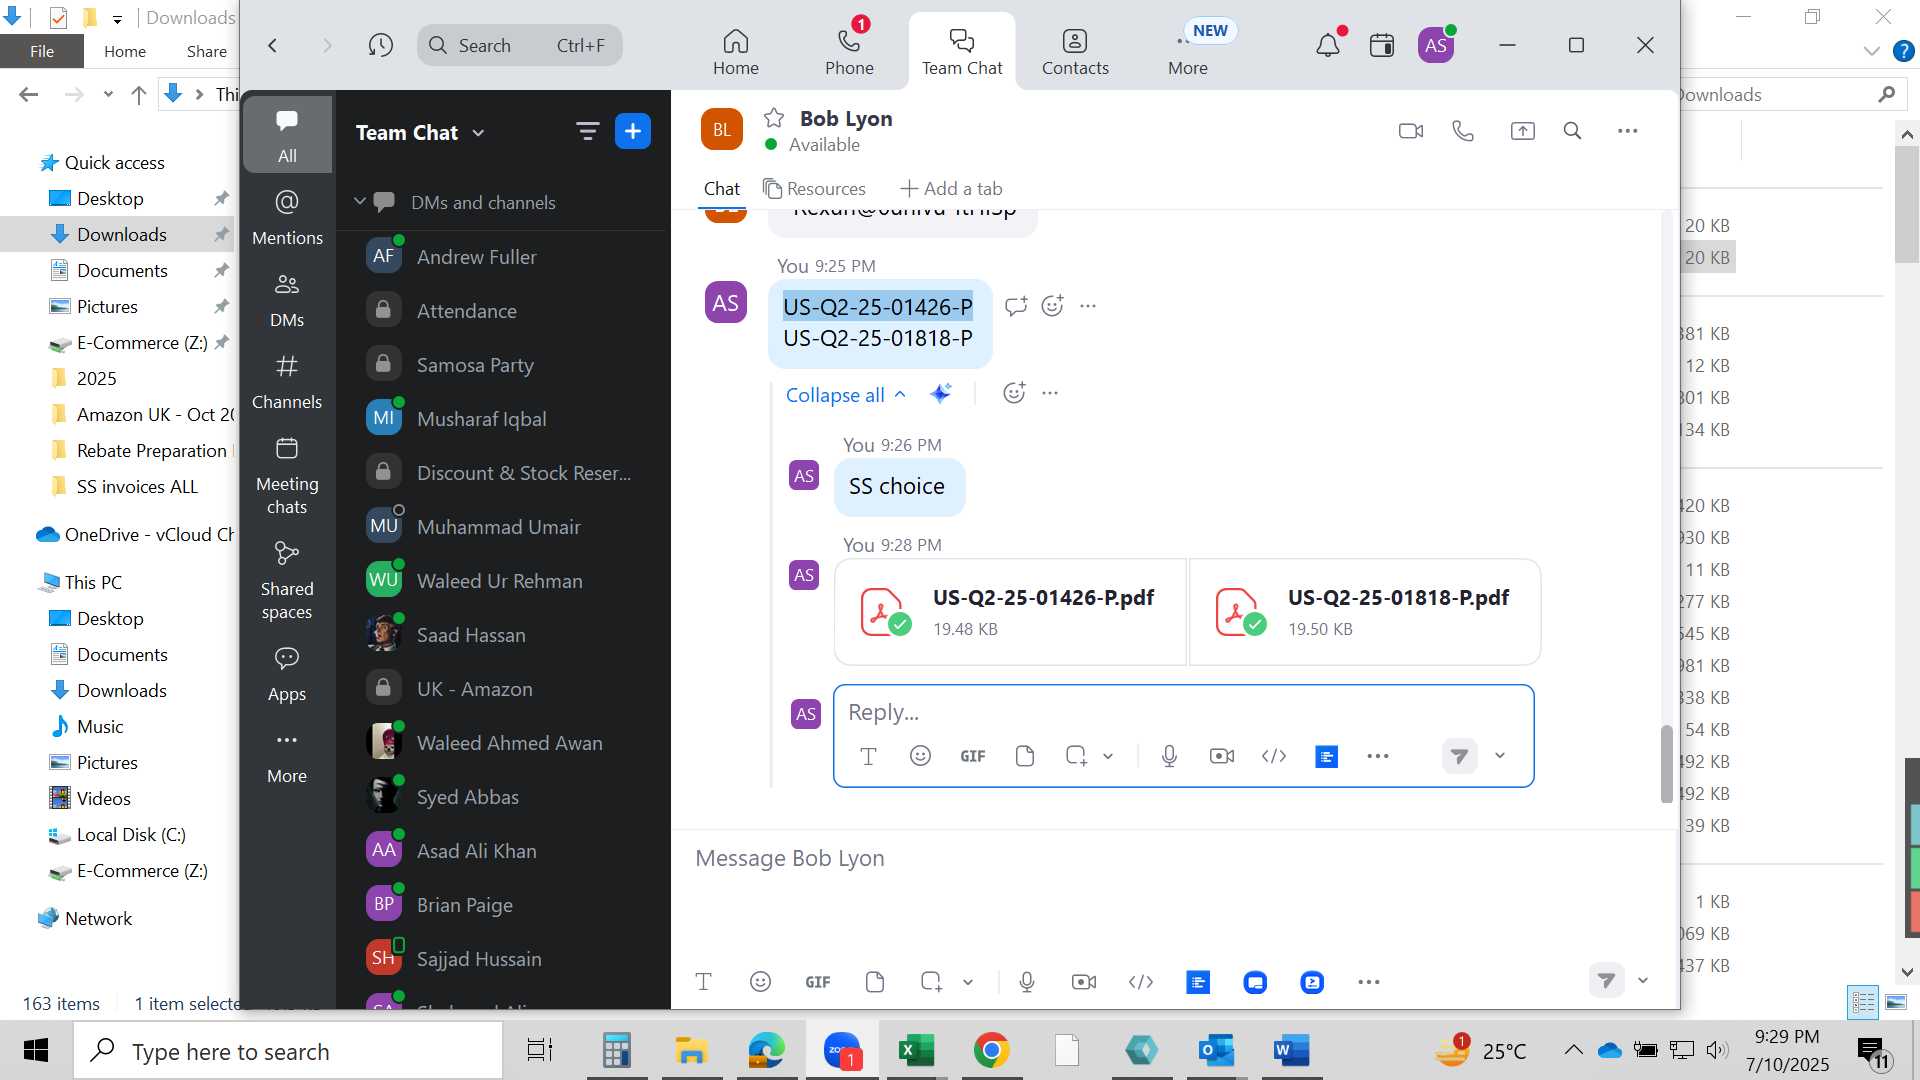Open US-Q2-25-01426-P.pdf attachment
Screen dimensions: 1920x1080
(1010, 612)
